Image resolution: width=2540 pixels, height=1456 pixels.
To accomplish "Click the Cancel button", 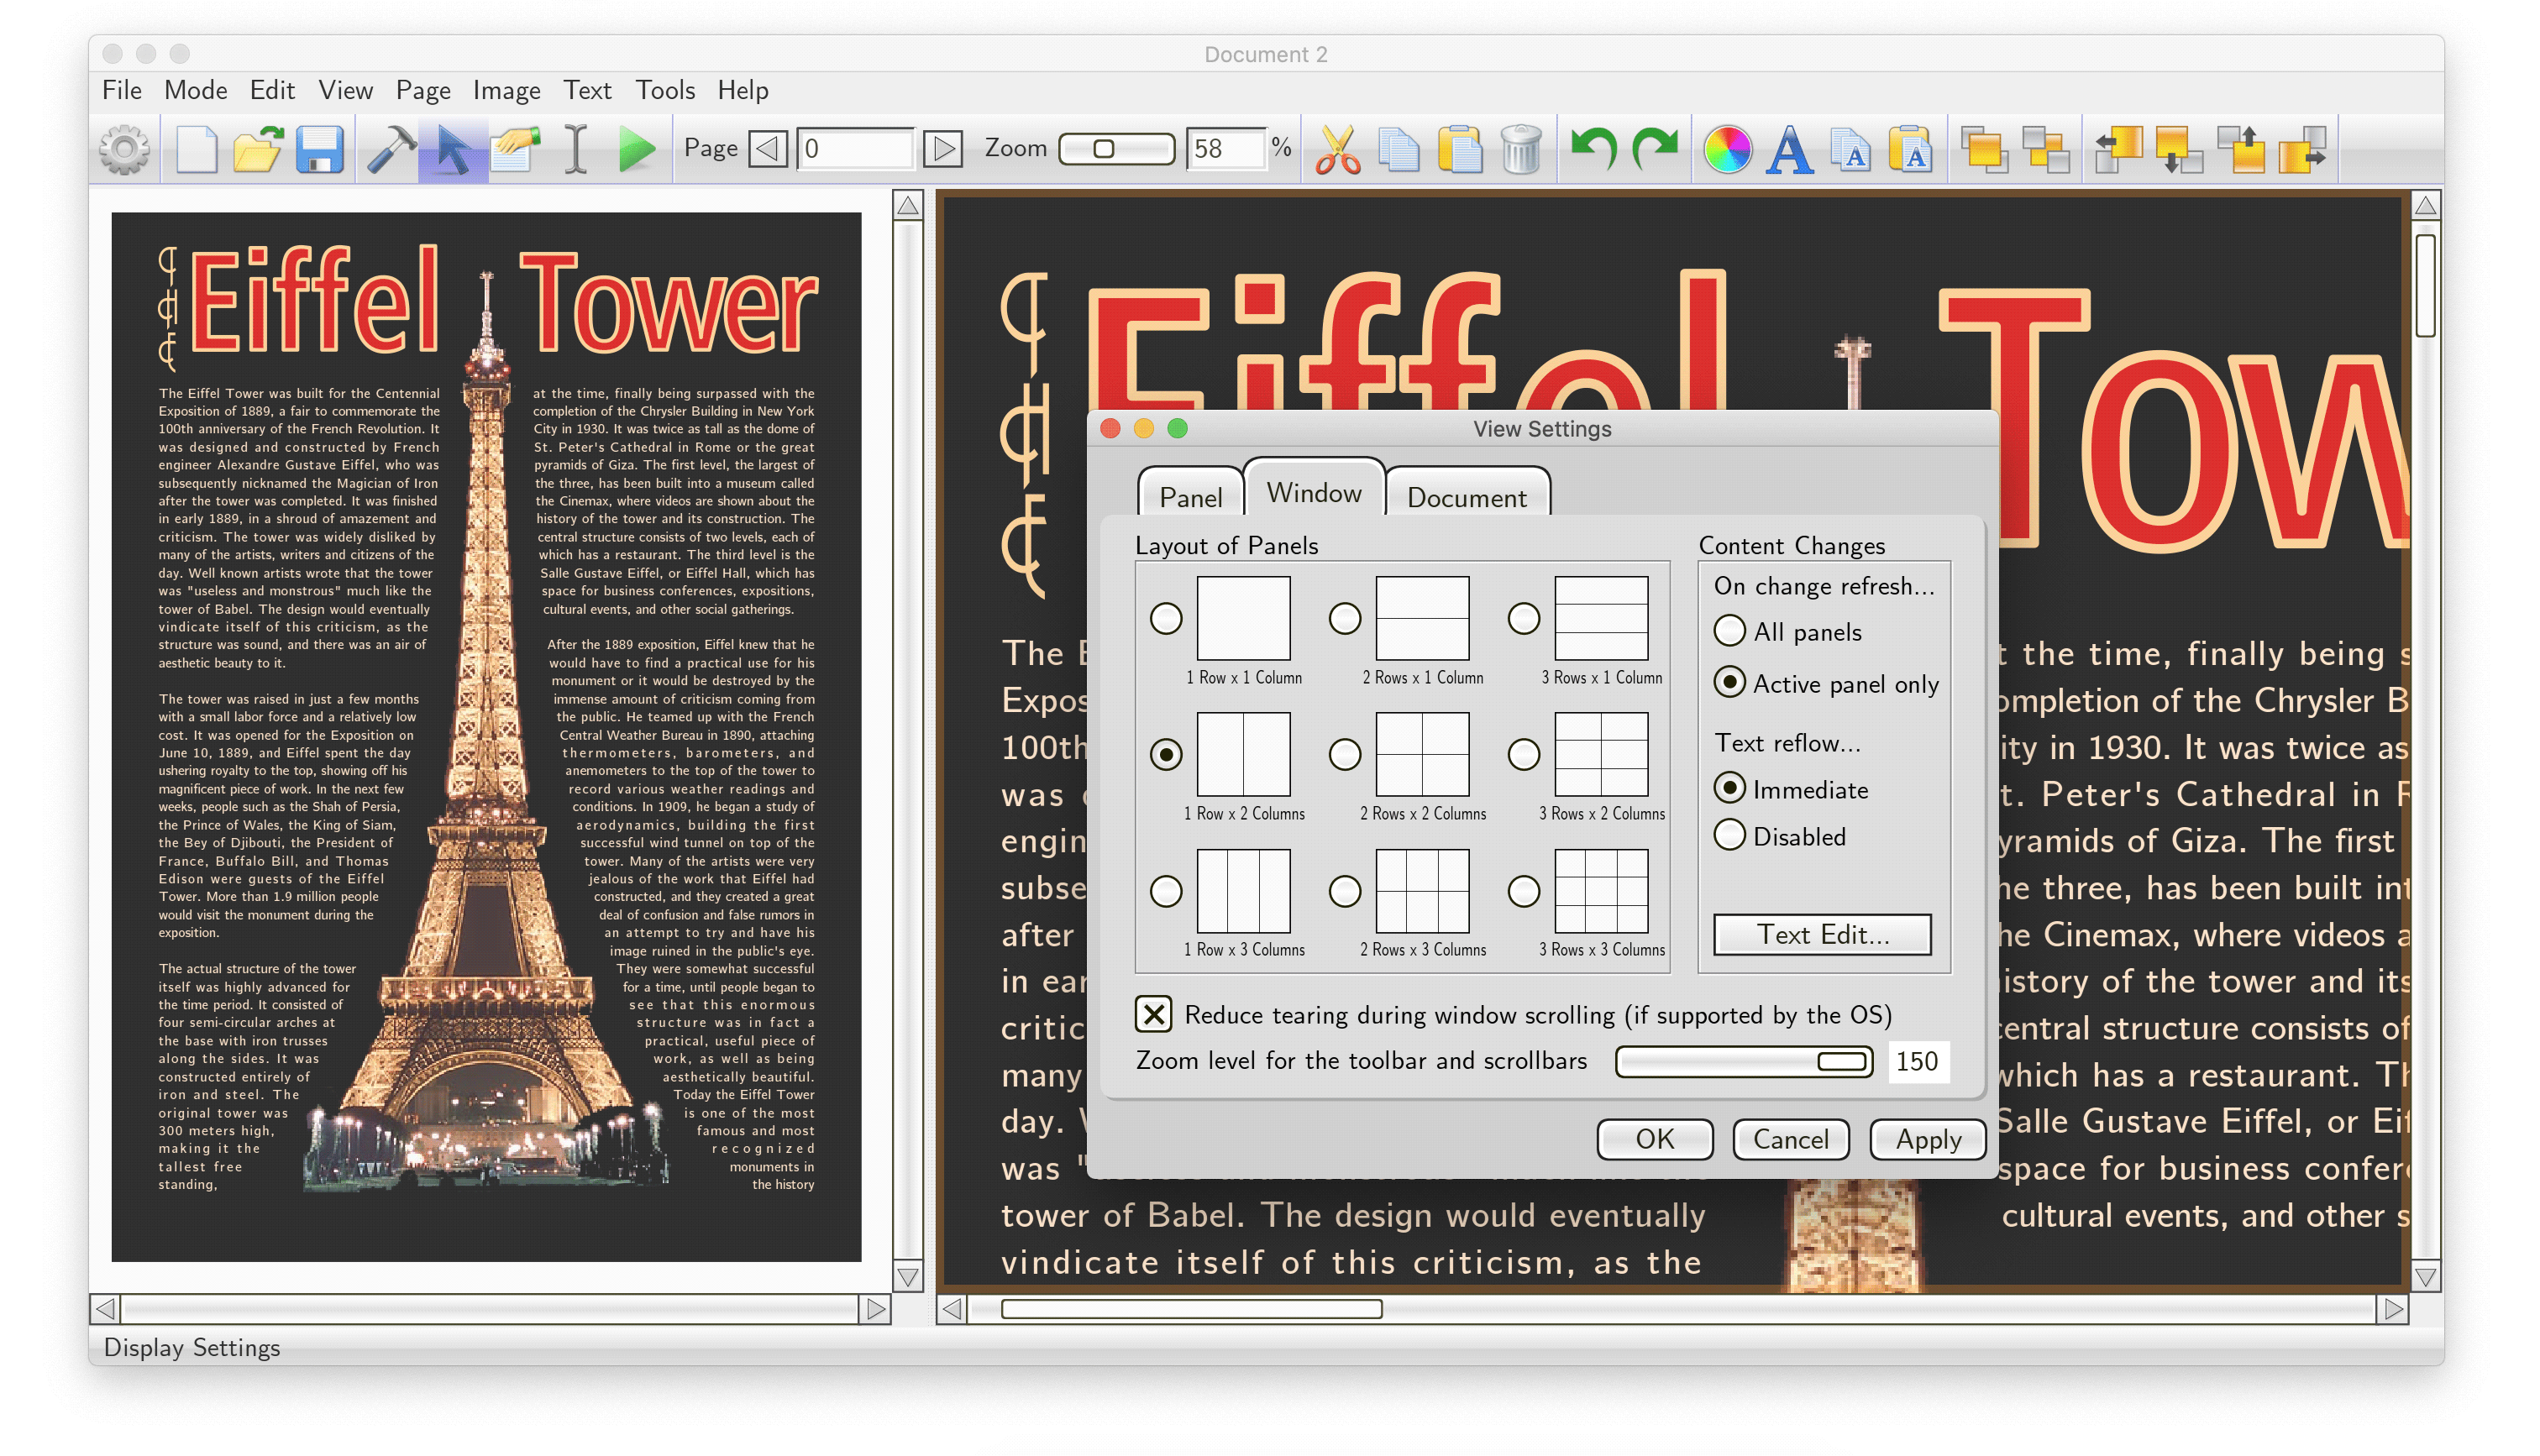I will (1791, 1139).
